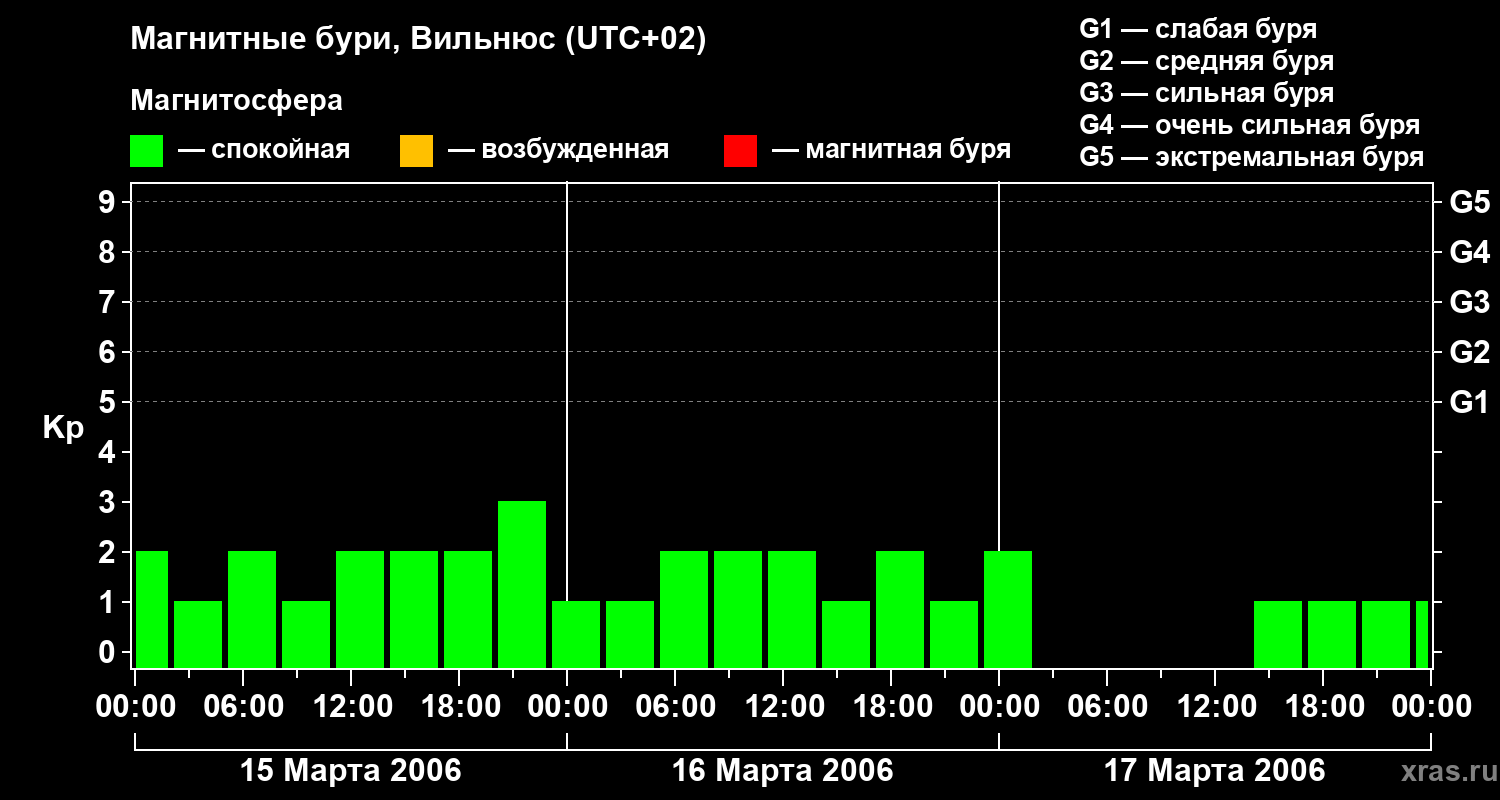The height and width of the screenshot is (800, 1500).
Task: Click the tallest green bar reaching Kp 3
Action: (522, 584)
